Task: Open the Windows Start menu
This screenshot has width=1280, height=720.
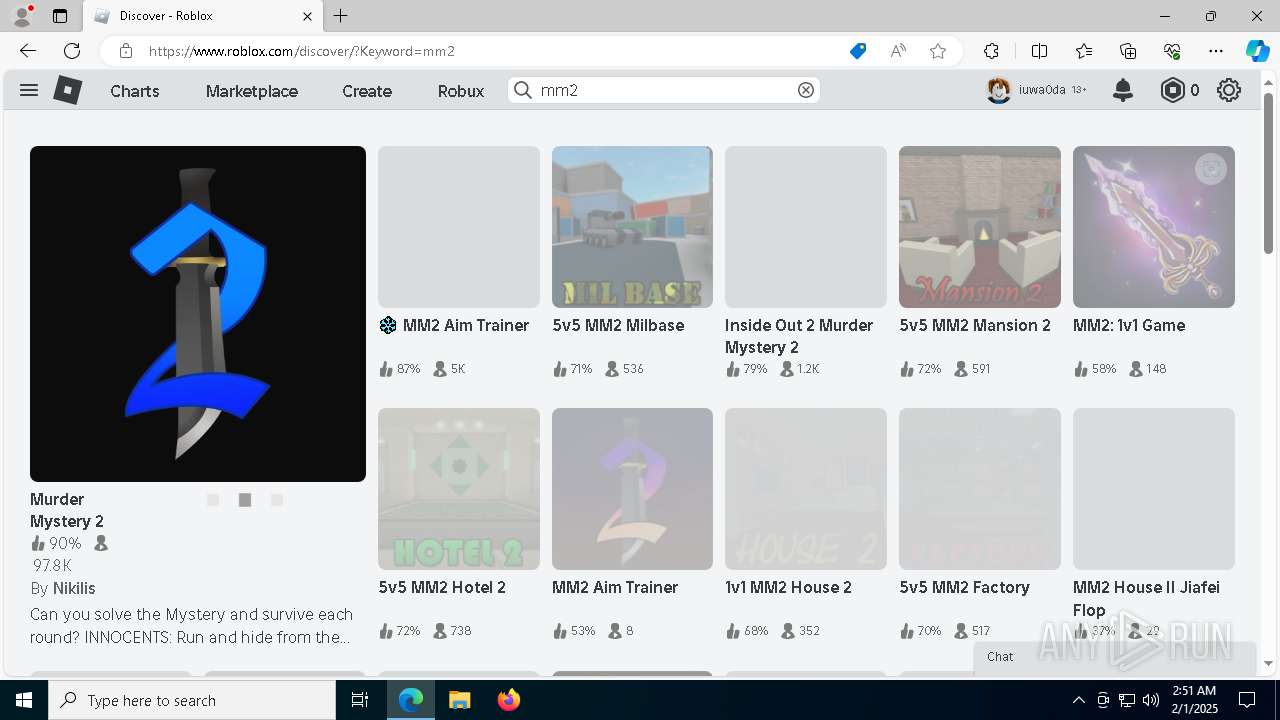Action: pos(24,700)
